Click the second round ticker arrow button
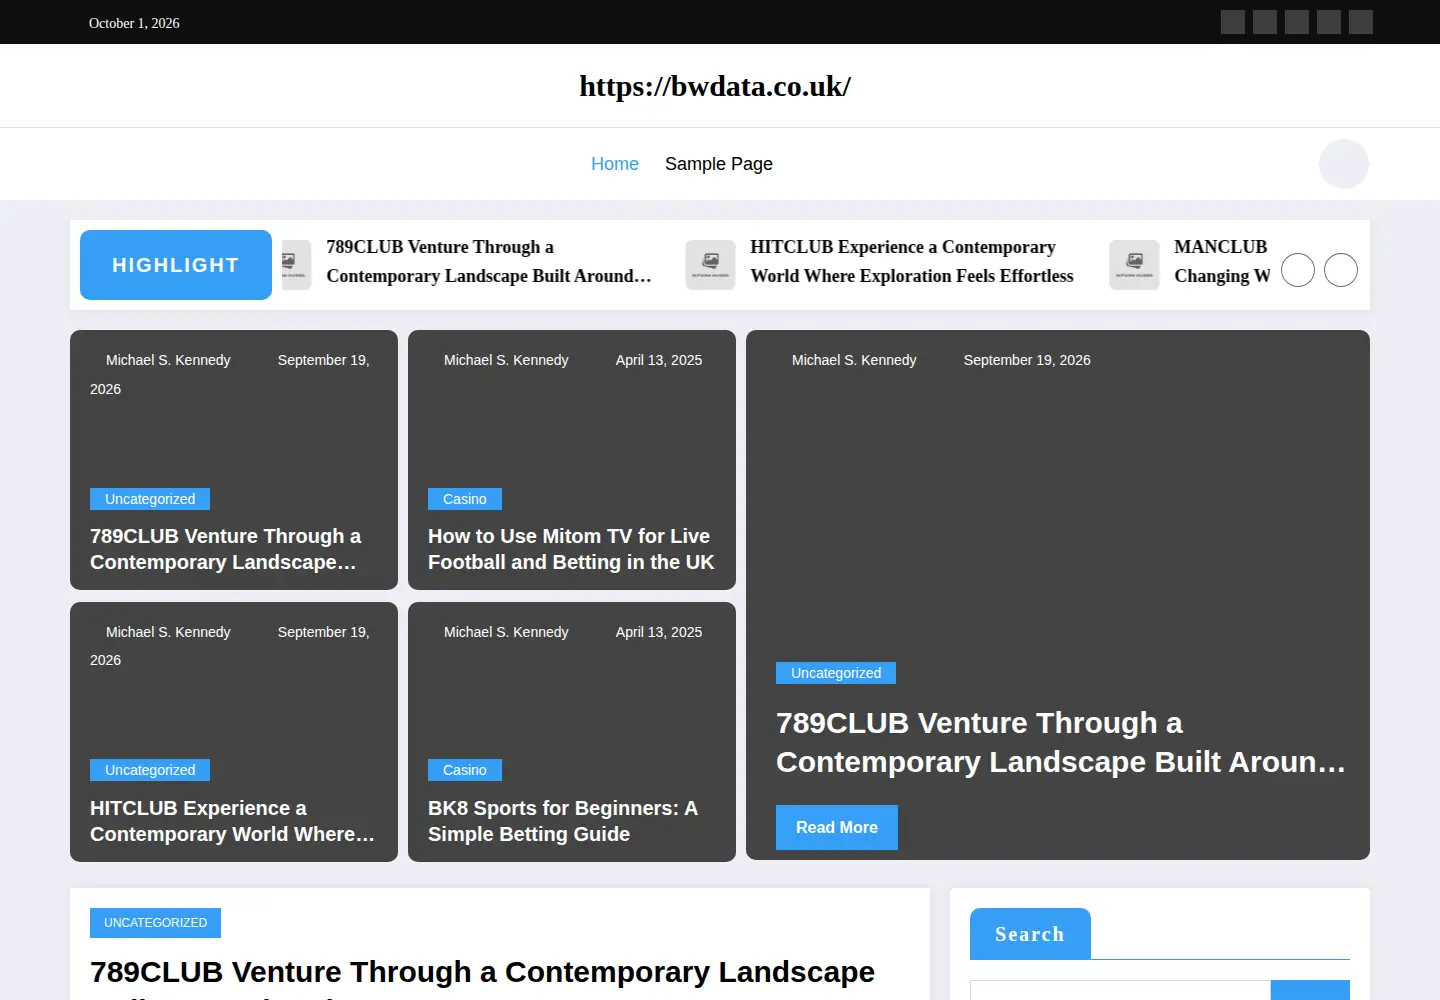Viewport: 1440px width, 1000px height. click(x=1341, y=270)
